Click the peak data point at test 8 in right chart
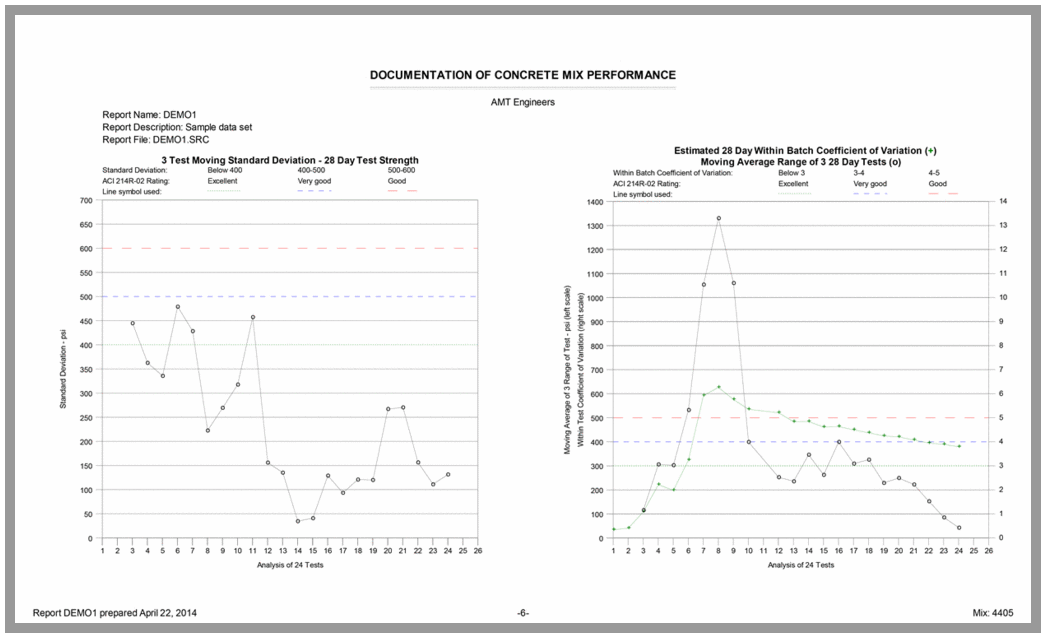1046x638 pixels. [x=718, y=218]
